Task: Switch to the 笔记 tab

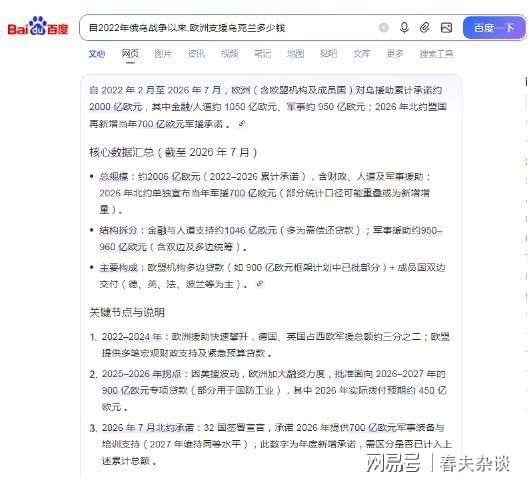Action: pos(262,54)
